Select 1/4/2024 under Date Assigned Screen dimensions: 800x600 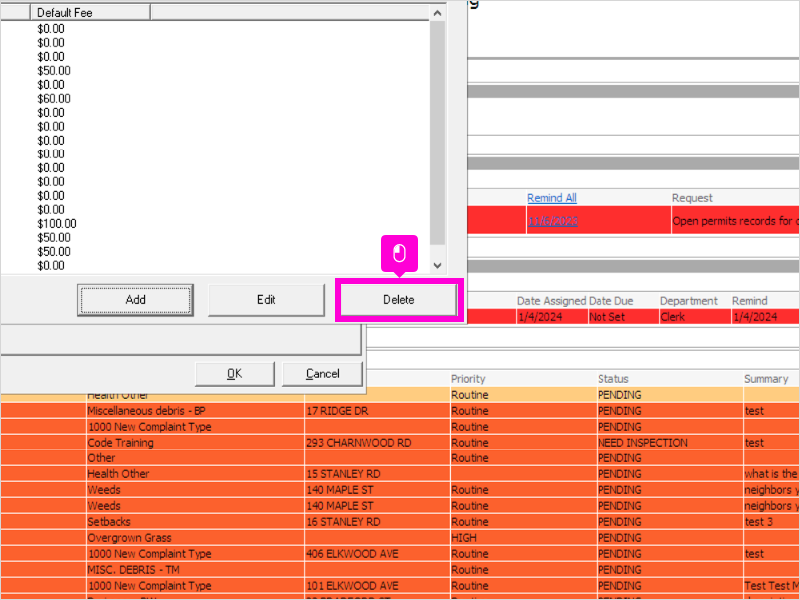pos(552,317)
